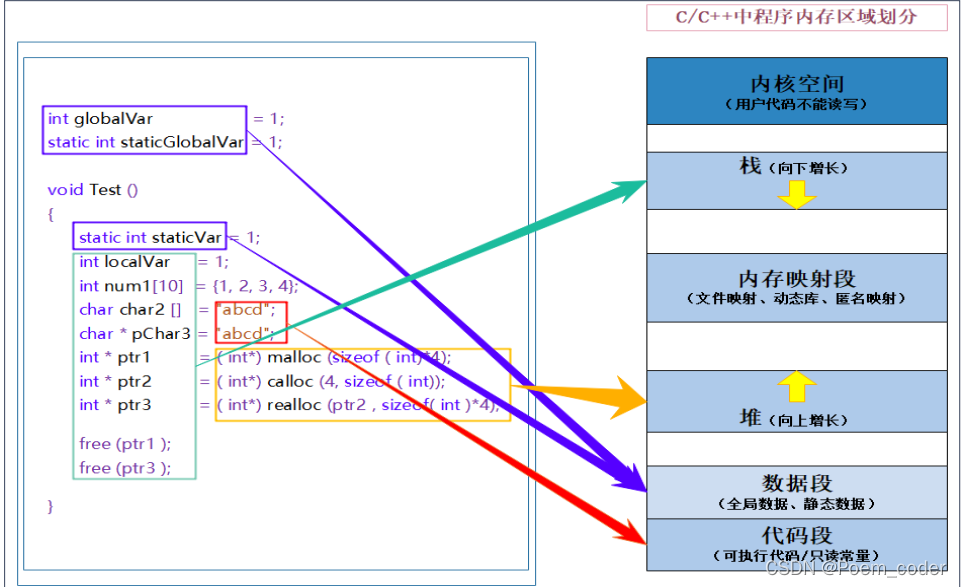
Task: Click the "abcd" string on the char2 line
Action: 245,310
